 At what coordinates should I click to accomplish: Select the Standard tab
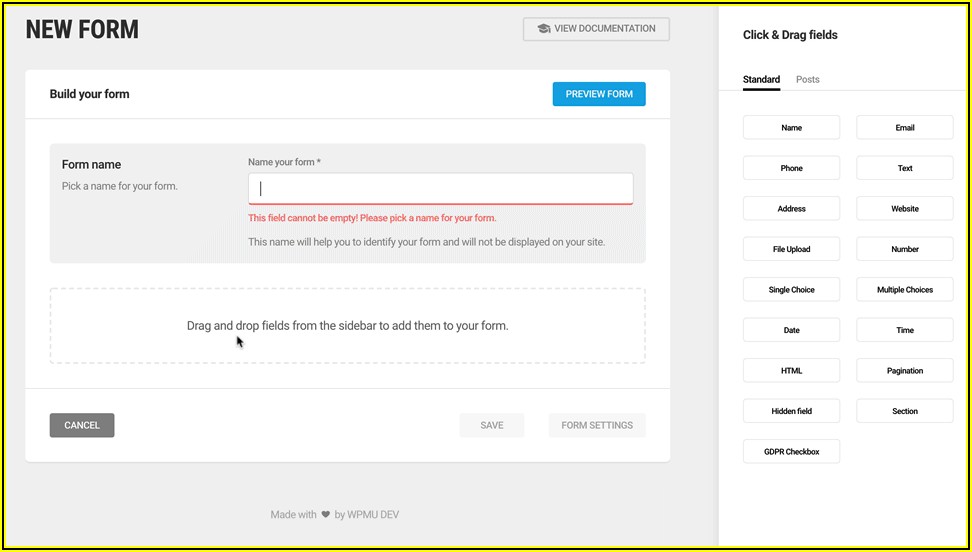point(761,79)
